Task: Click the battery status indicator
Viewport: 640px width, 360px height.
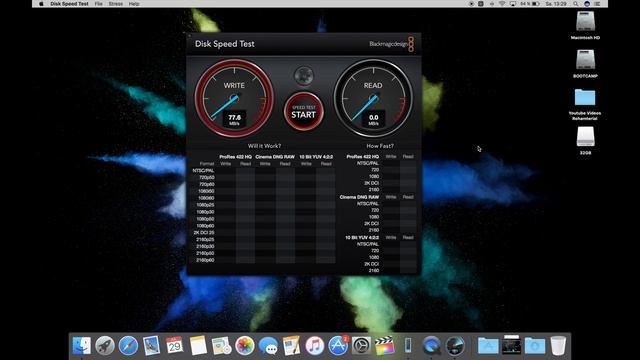Action: [530, 4]
